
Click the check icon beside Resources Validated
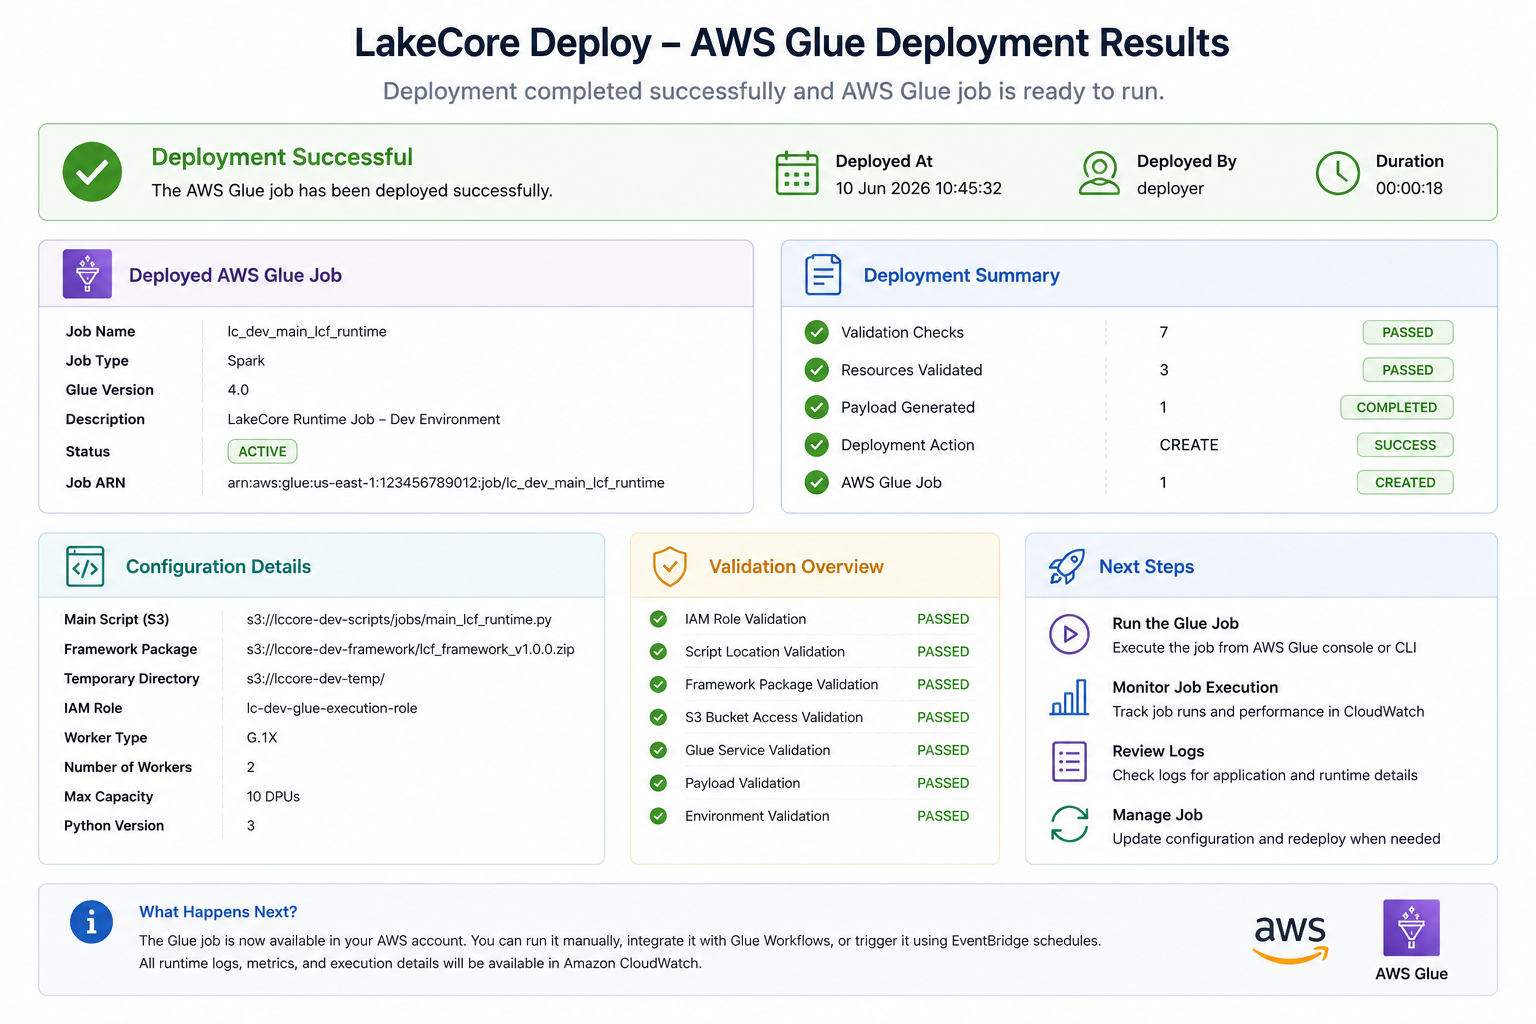817,370
